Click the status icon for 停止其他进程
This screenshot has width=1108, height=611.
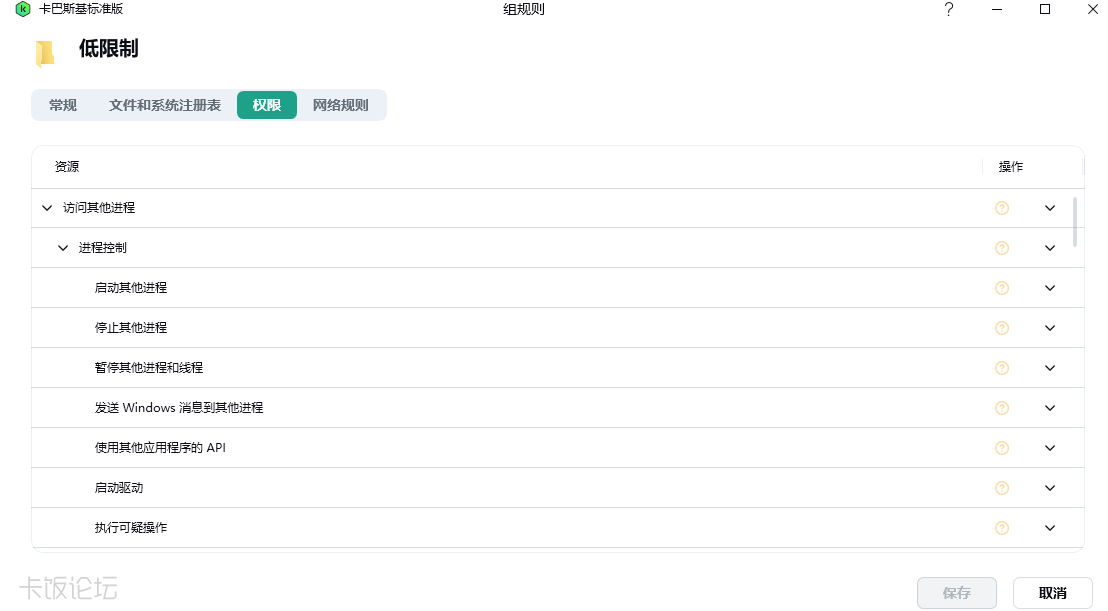coord(1001,328)
